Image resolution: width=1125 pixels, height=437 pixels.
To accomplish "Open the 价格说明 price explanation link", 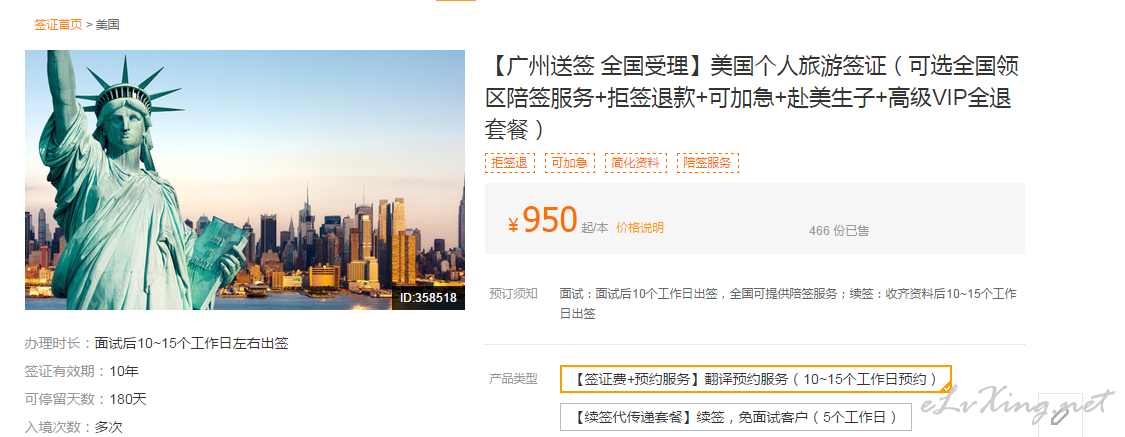I will (640, 227).
